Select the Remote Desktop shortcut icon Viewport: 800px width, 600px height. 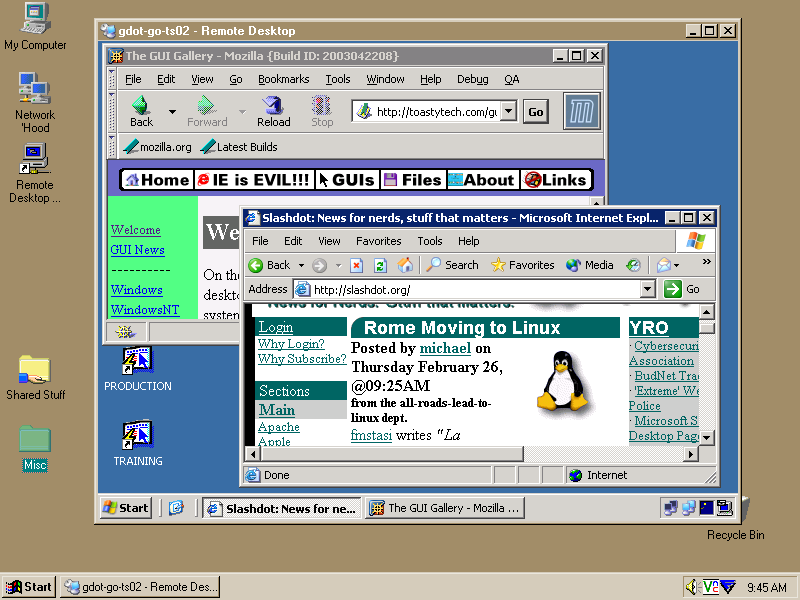35,173
